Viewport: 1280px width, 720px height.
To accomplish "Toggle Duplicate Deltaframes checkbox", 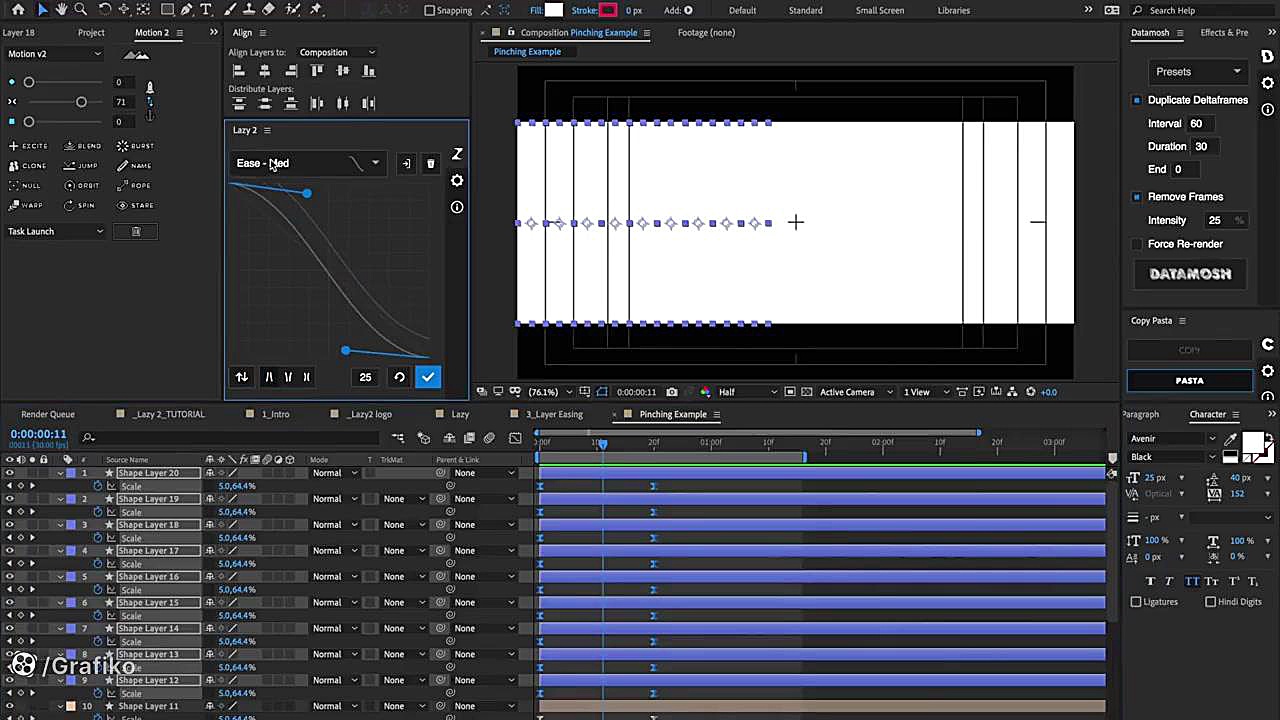I will tap(1137, 100).
